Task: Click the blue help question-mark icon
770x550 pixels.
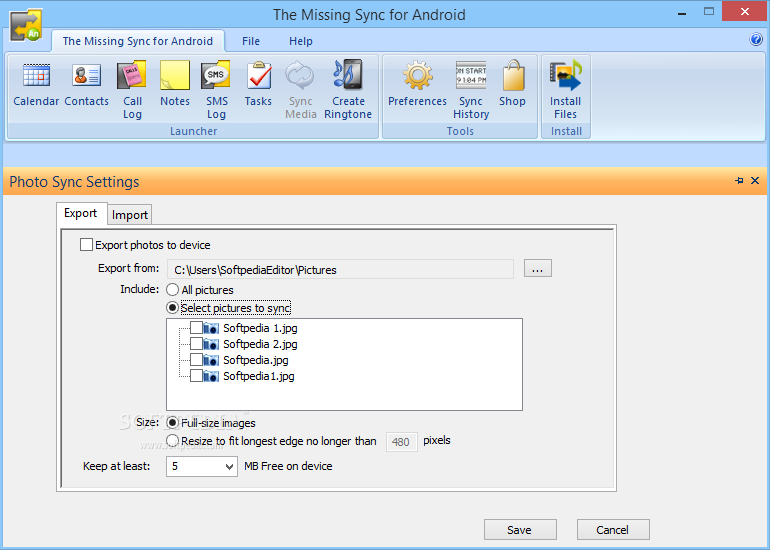Action: click(x=756, y=39)
